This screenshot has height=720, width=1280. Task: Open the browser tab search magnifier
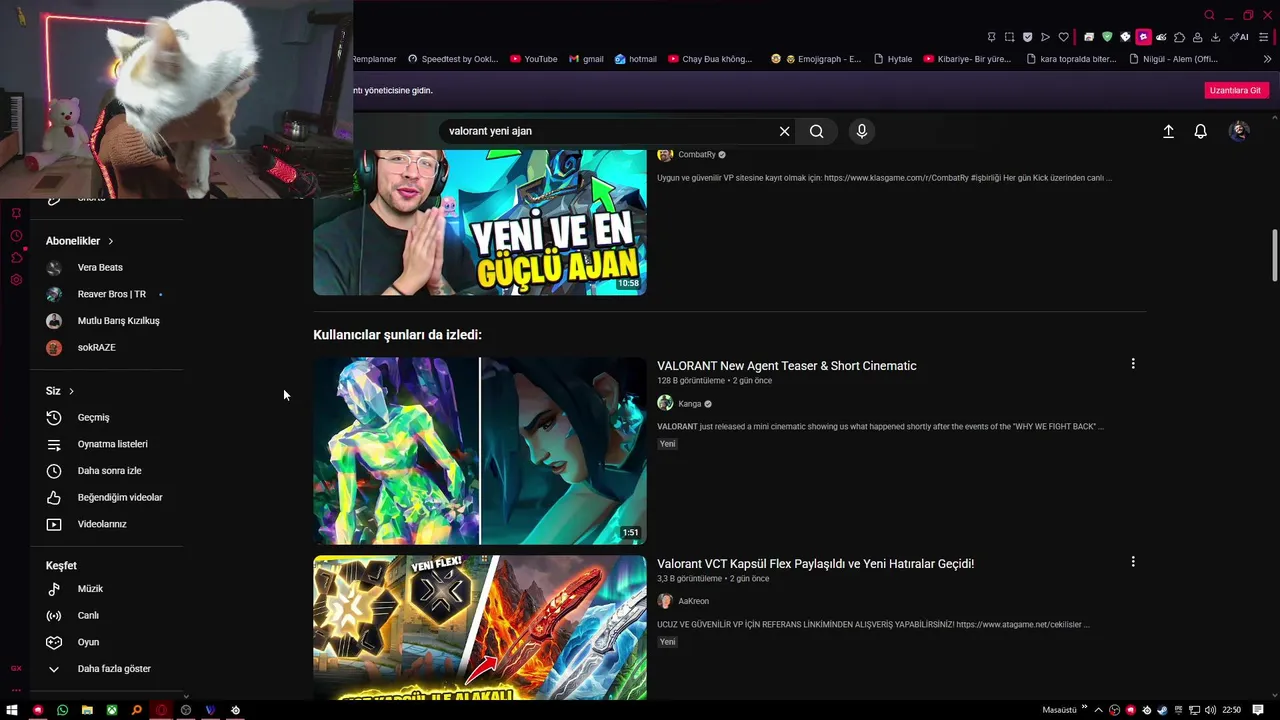click(1209, 15)
